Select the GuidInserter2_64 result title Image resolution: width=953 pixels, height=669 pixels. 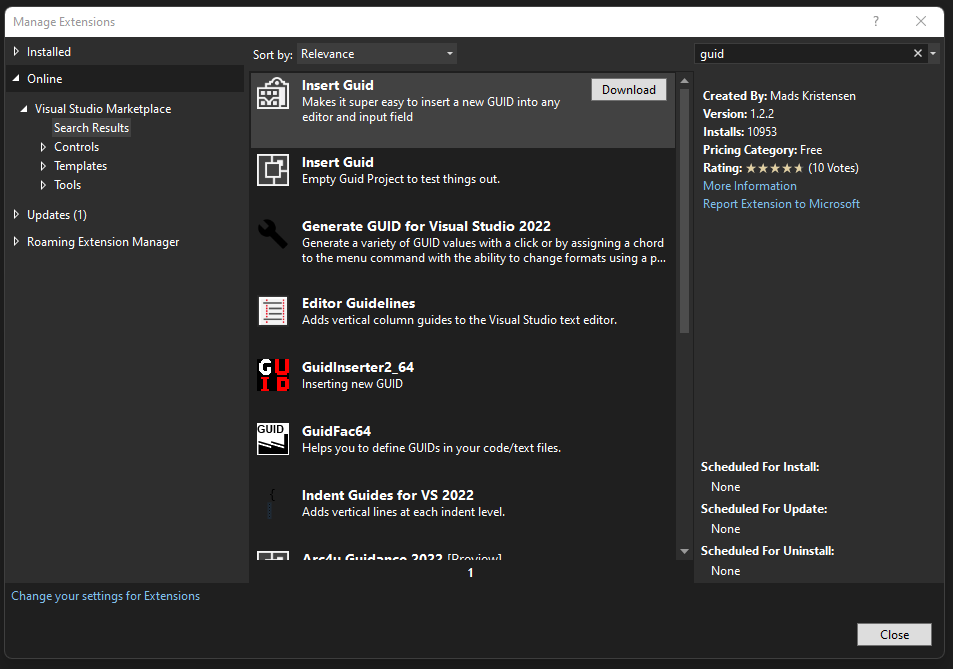pyautogui.click(x=357, y=367)
